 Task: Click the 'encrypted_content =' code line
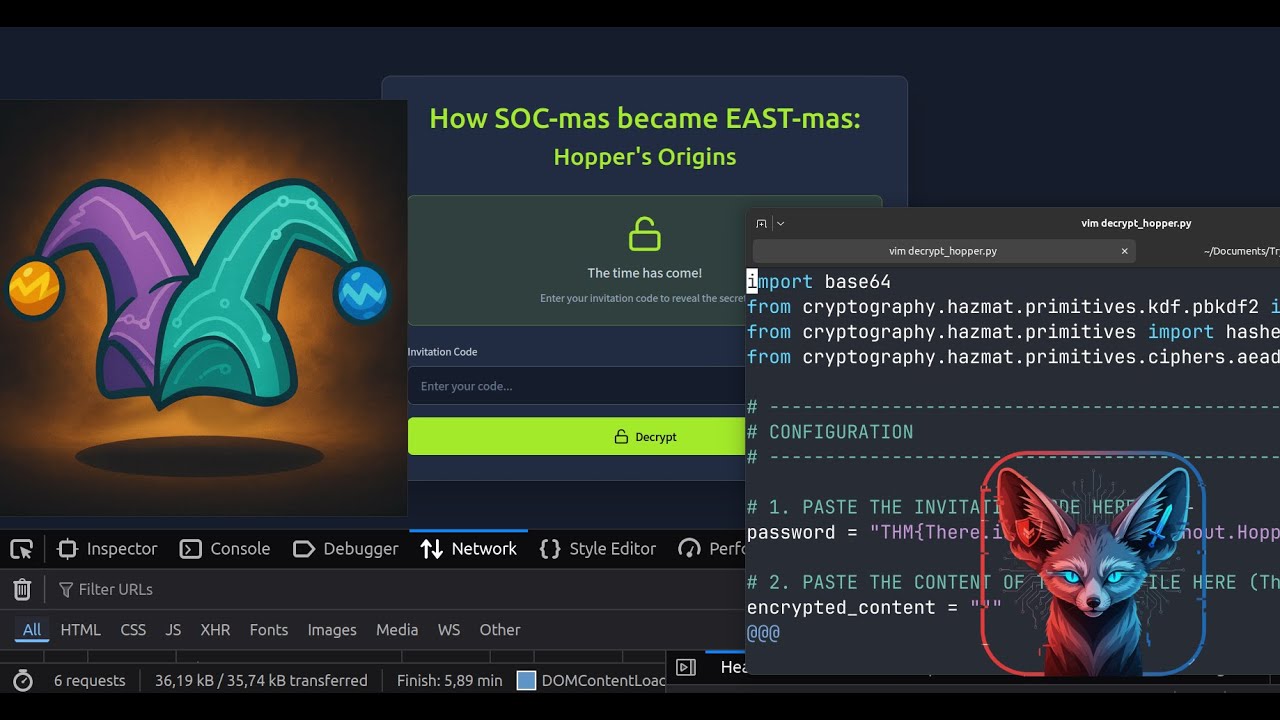tap(874, 607)
